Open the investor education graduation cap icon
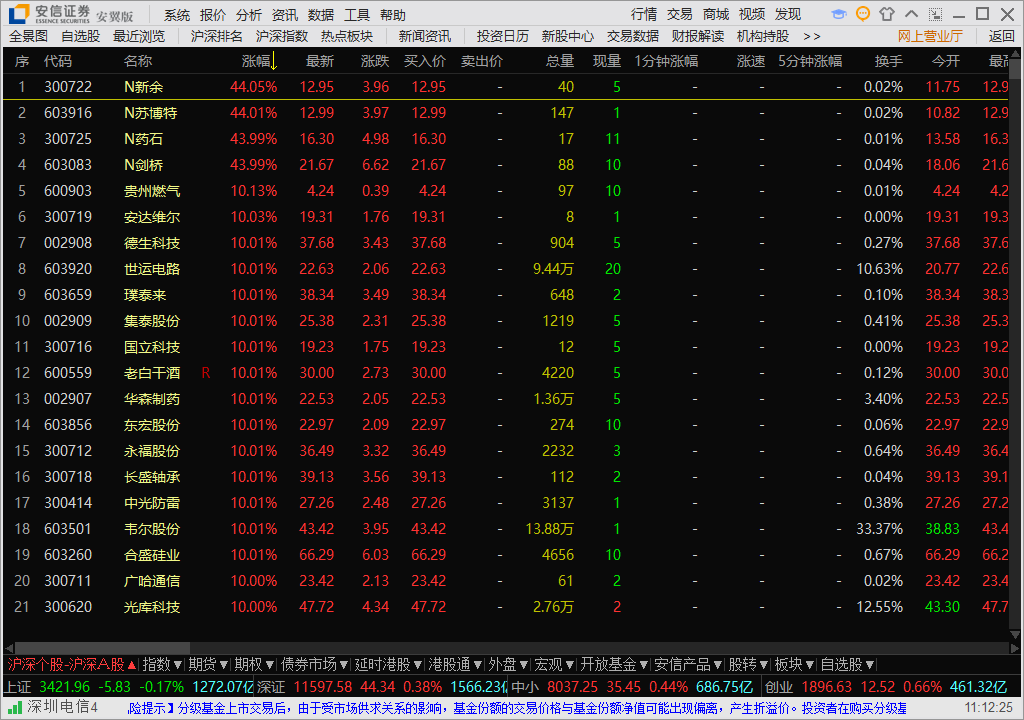 [x=839, y=14]
